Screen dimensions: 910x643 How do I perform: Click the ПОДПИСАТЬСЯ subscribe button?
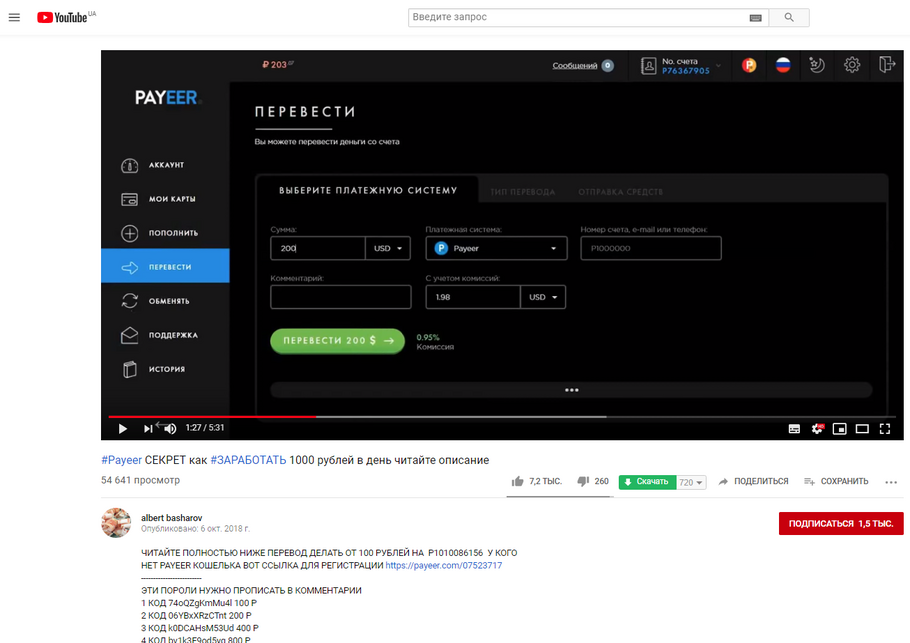pyautogui.click(x=841, y=523)
